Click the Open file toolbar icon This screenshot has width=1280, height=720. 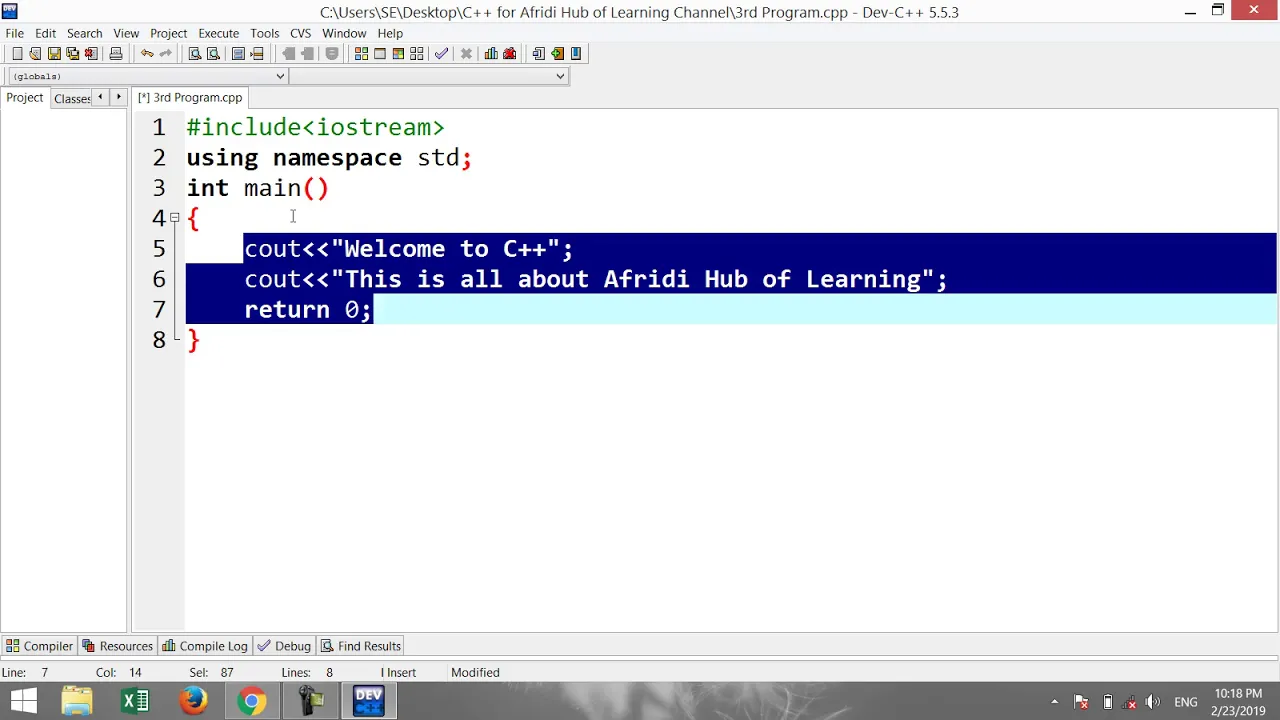click(34, 54)
